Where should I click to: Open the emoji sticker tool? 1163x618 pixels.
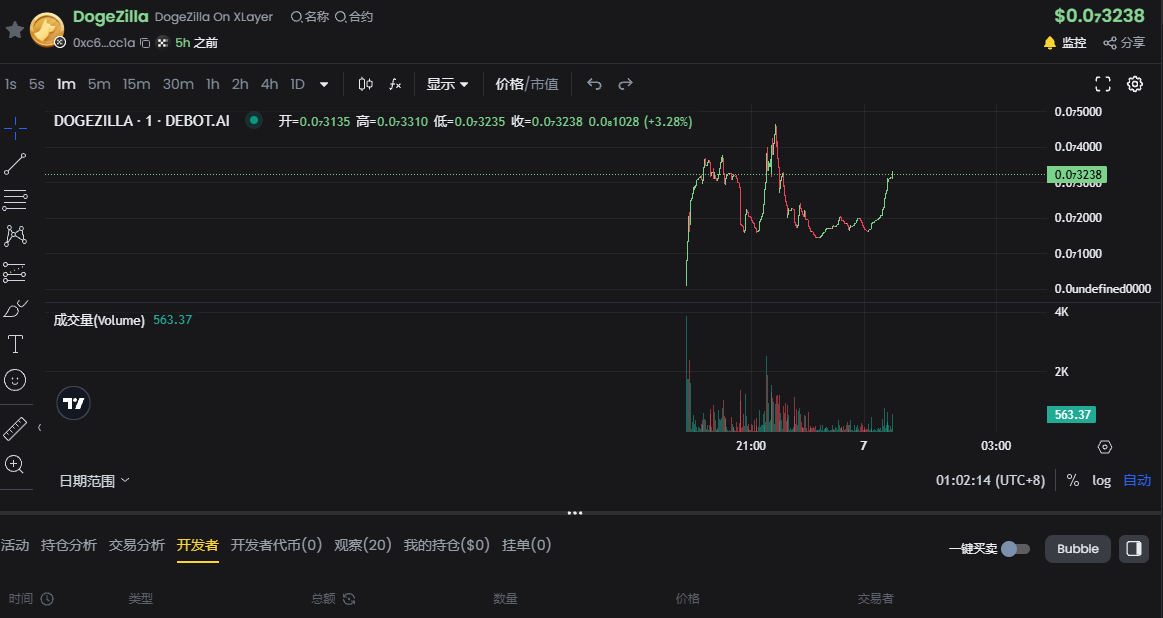click(x=16, y=381)
